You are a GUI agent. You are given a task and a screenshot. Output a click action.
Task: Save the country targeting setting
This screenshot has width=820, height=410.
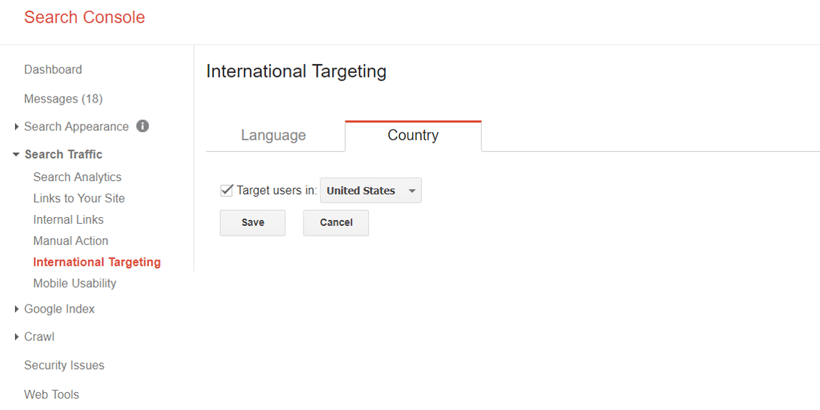coord(253,223)
